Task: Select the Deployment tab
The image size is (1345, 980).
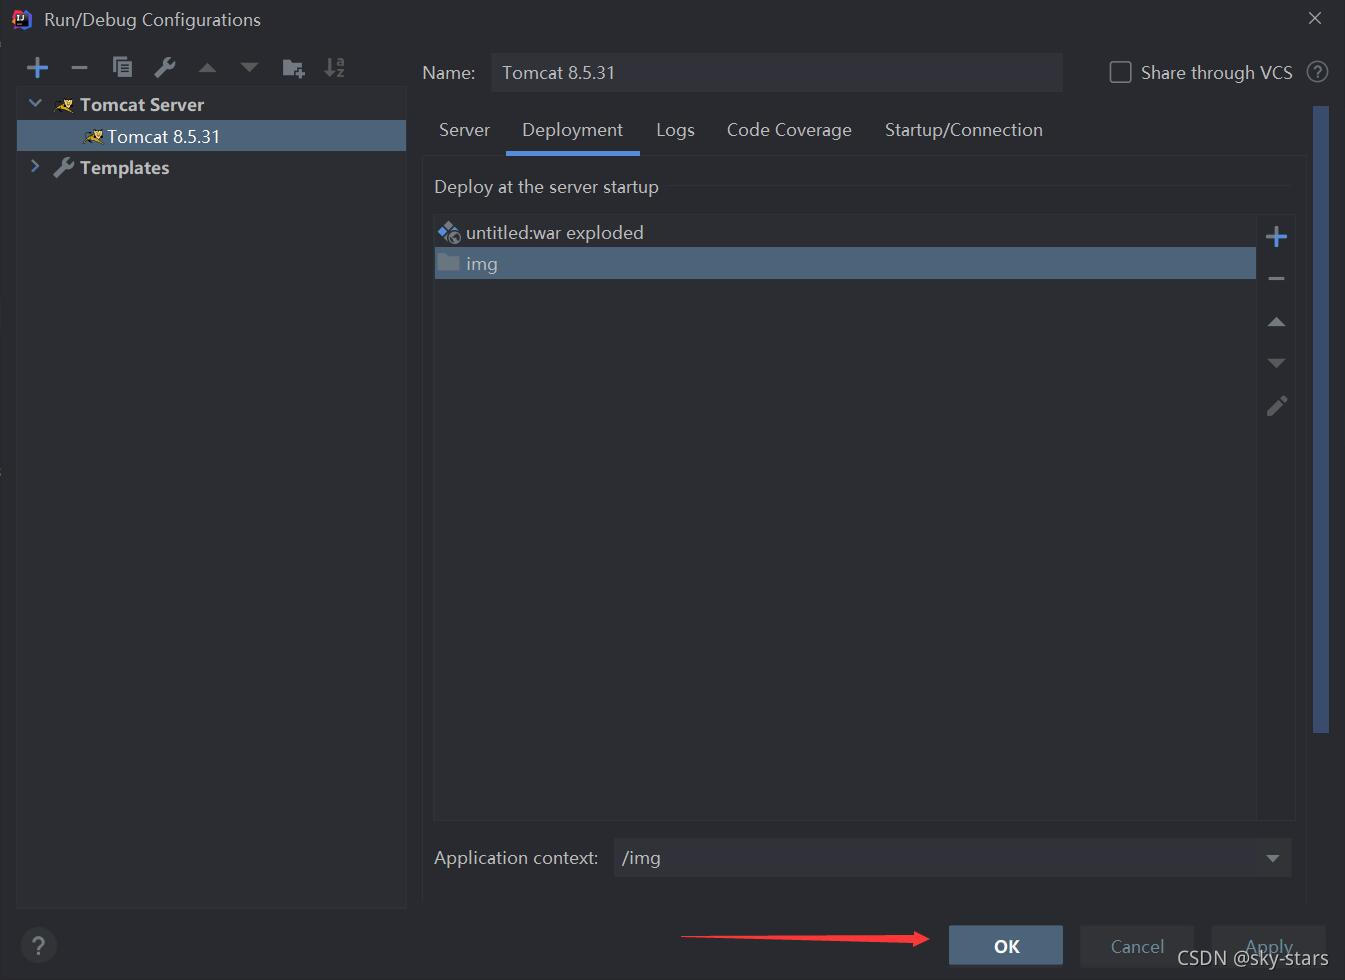Action: [x=572, y=130]
